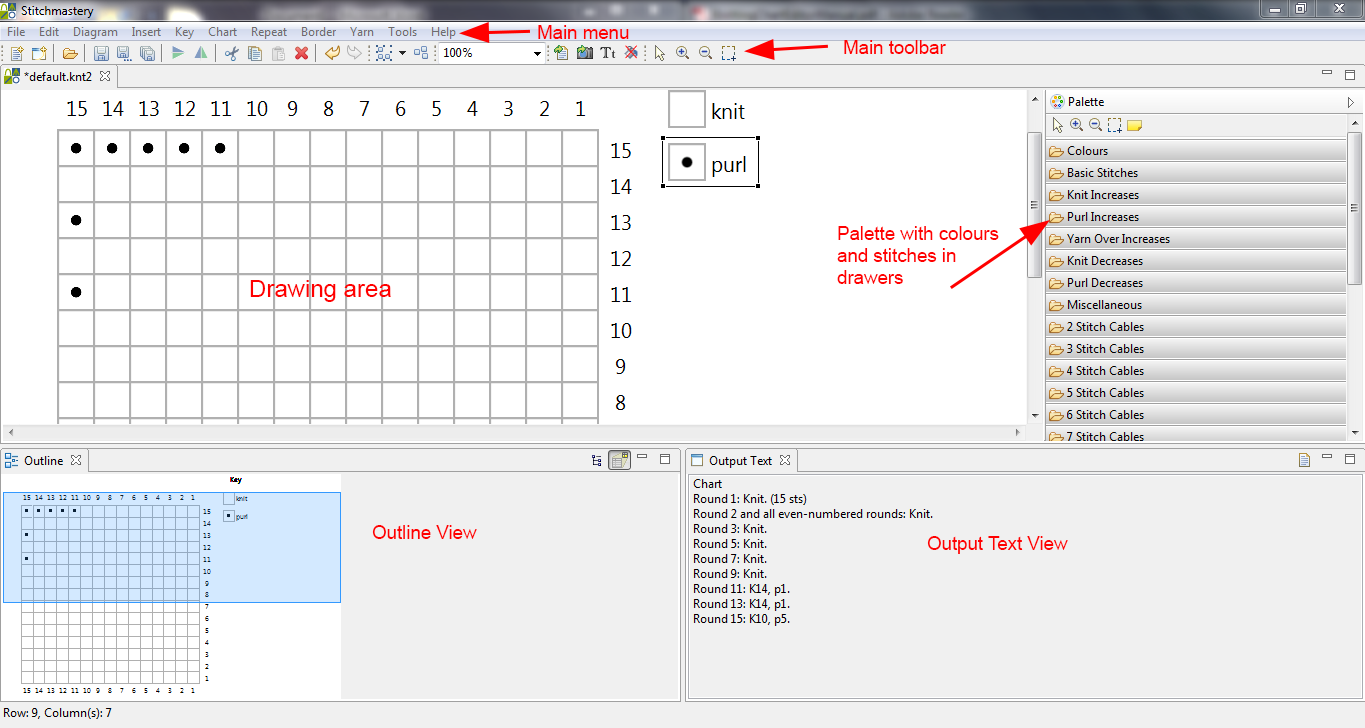Click the open folder icon in toolbar

[x=70, y=53]
